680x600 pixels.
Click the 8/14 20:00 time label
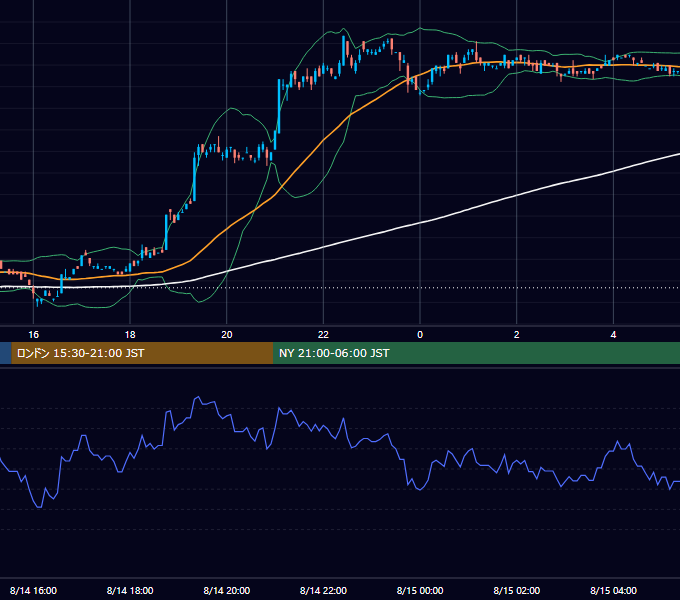tap(227, 590)
